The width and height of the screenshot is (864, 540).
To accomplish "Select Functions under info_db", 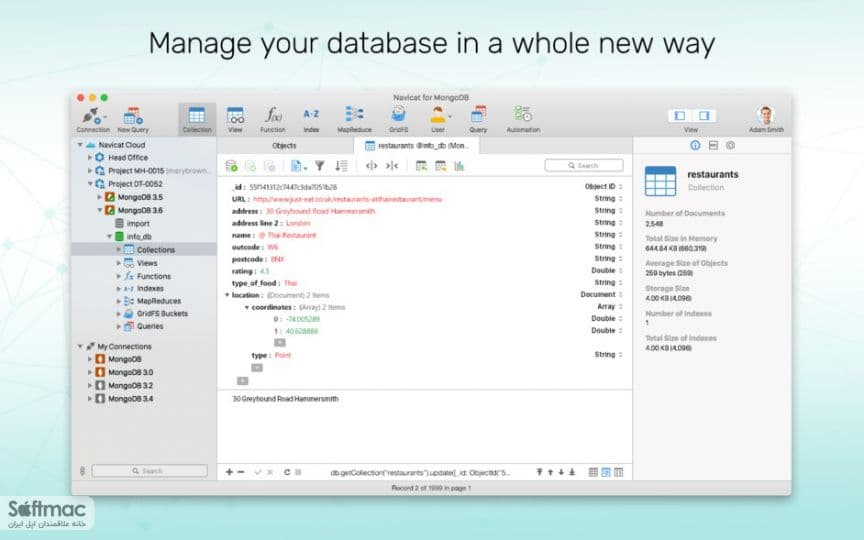I will click(154, 276).
